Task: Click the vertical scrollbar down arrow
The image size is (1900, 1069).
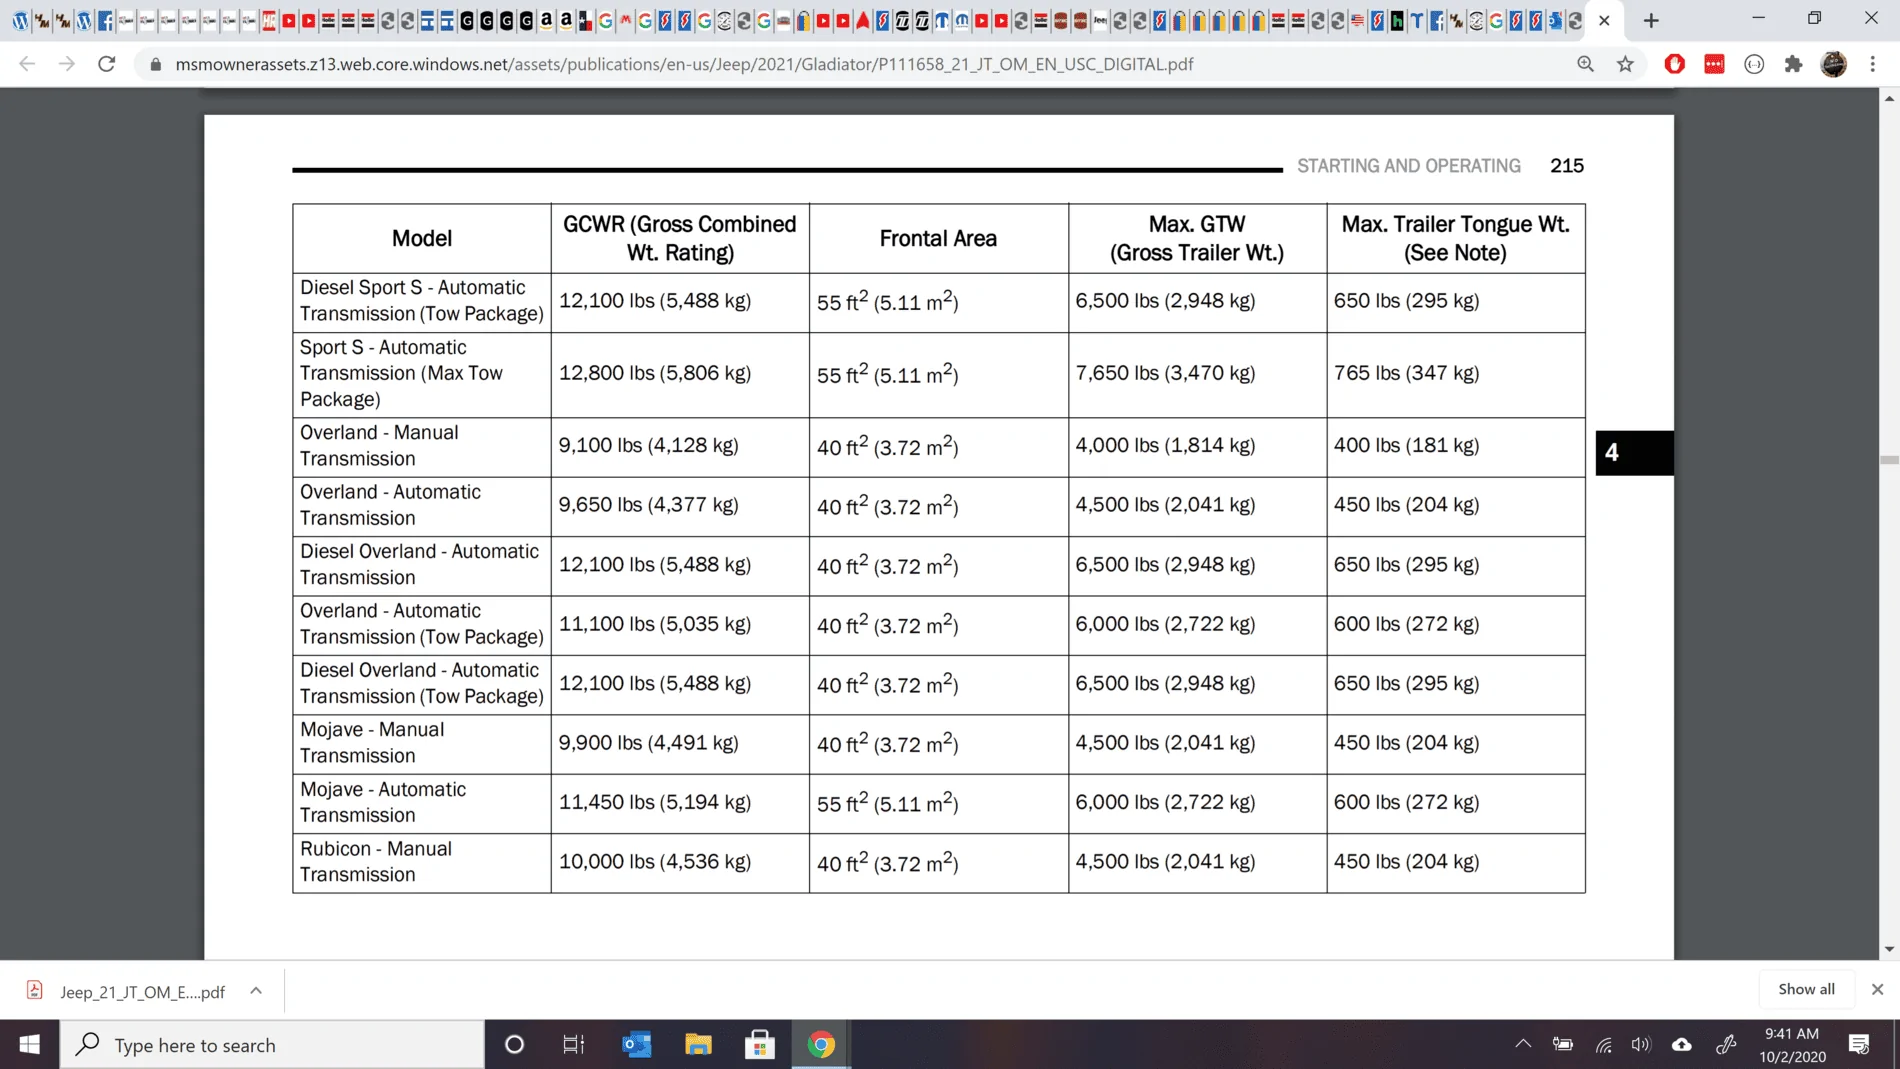Action: click(x=1889, y=949)
